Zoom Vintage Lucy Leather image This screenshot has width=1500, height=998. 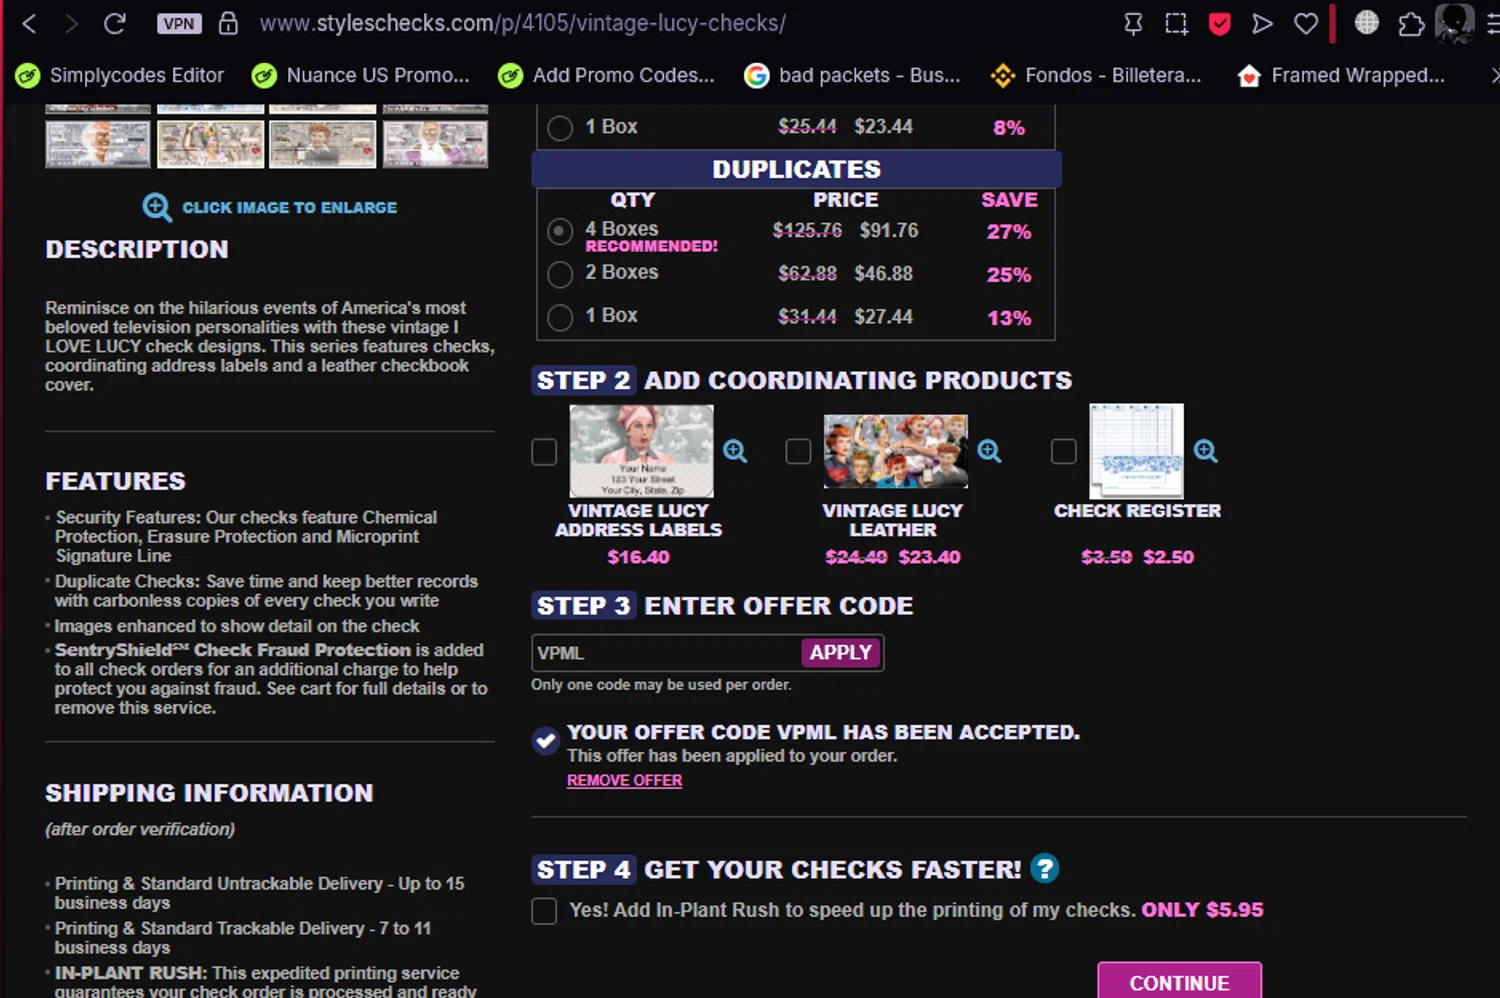click(989, 451)
